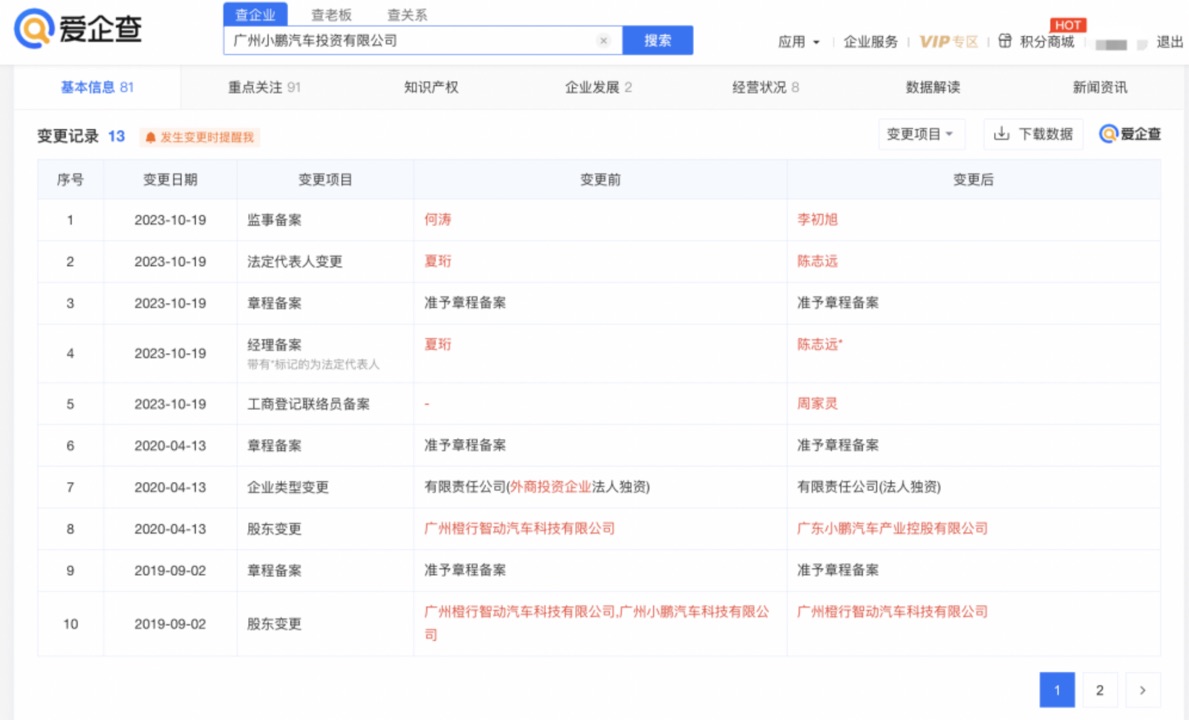
Task: Go to page 2 of change records
Action: click(1100, 690)
